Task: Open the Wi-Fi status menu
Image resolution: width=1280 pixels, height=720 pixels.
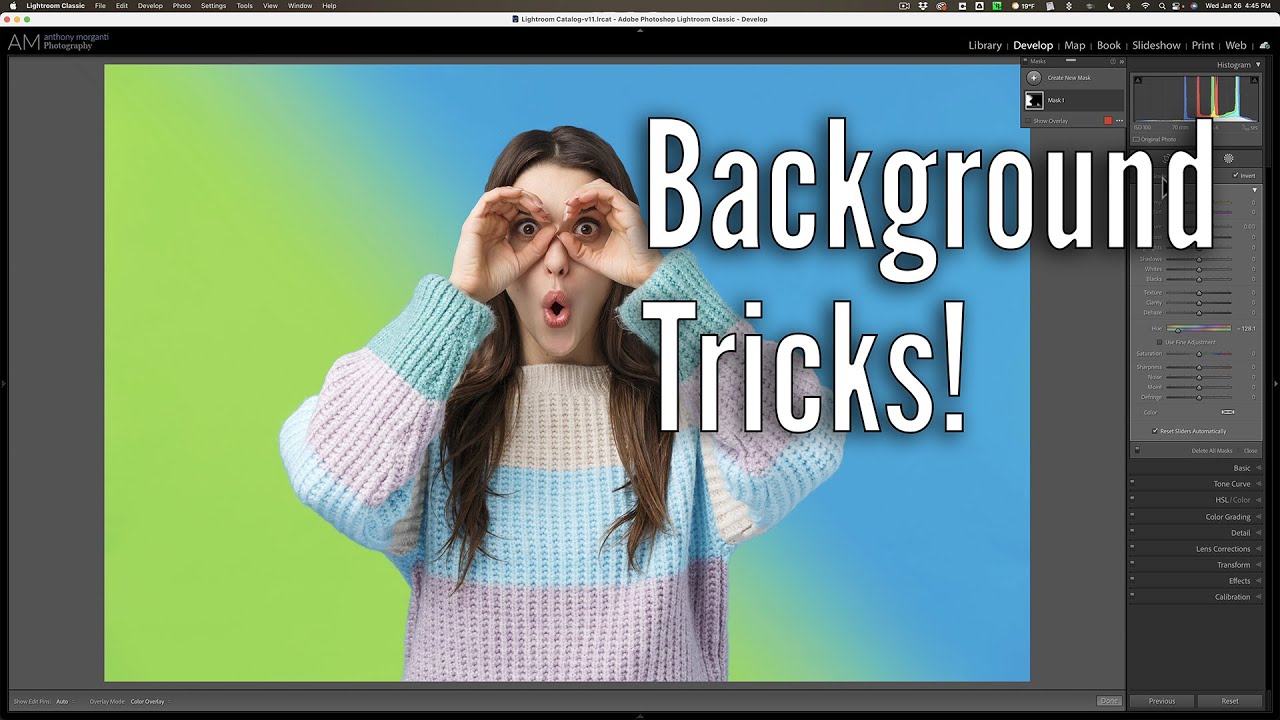Action: pyautogui.click(x=1145, y=6)
